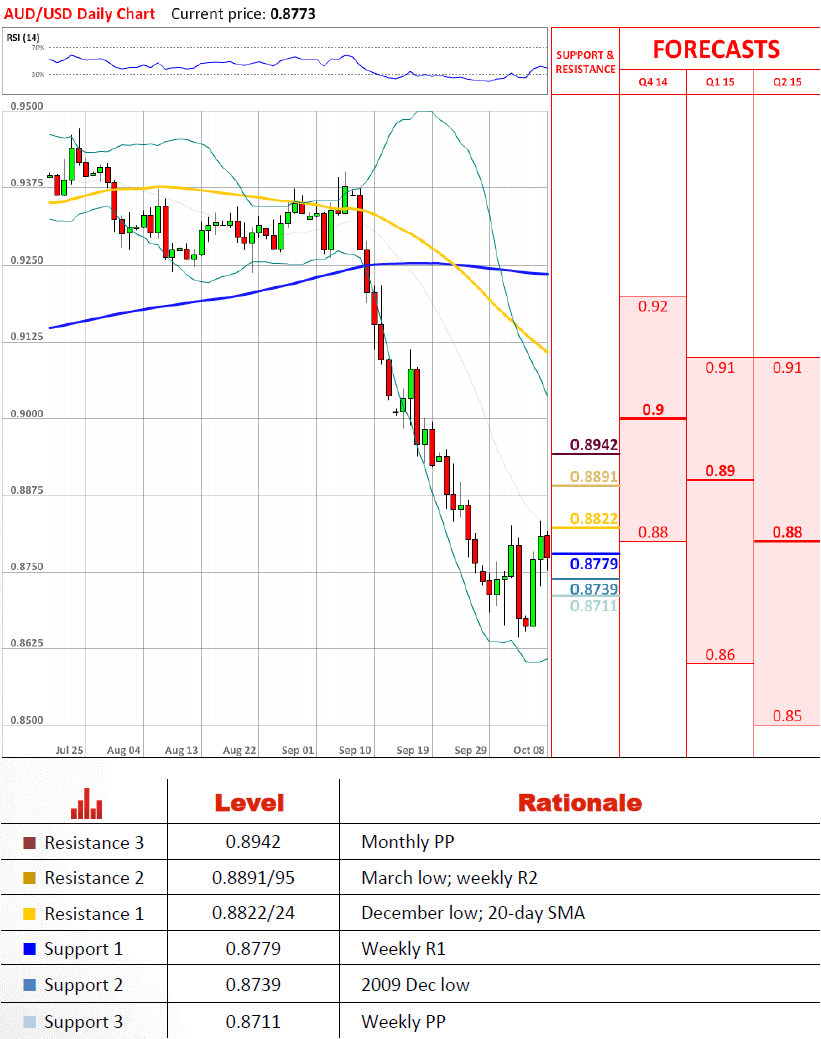
Task: Pick the Support 2 steel-blue square marker
Action: [x=29, y=985]
